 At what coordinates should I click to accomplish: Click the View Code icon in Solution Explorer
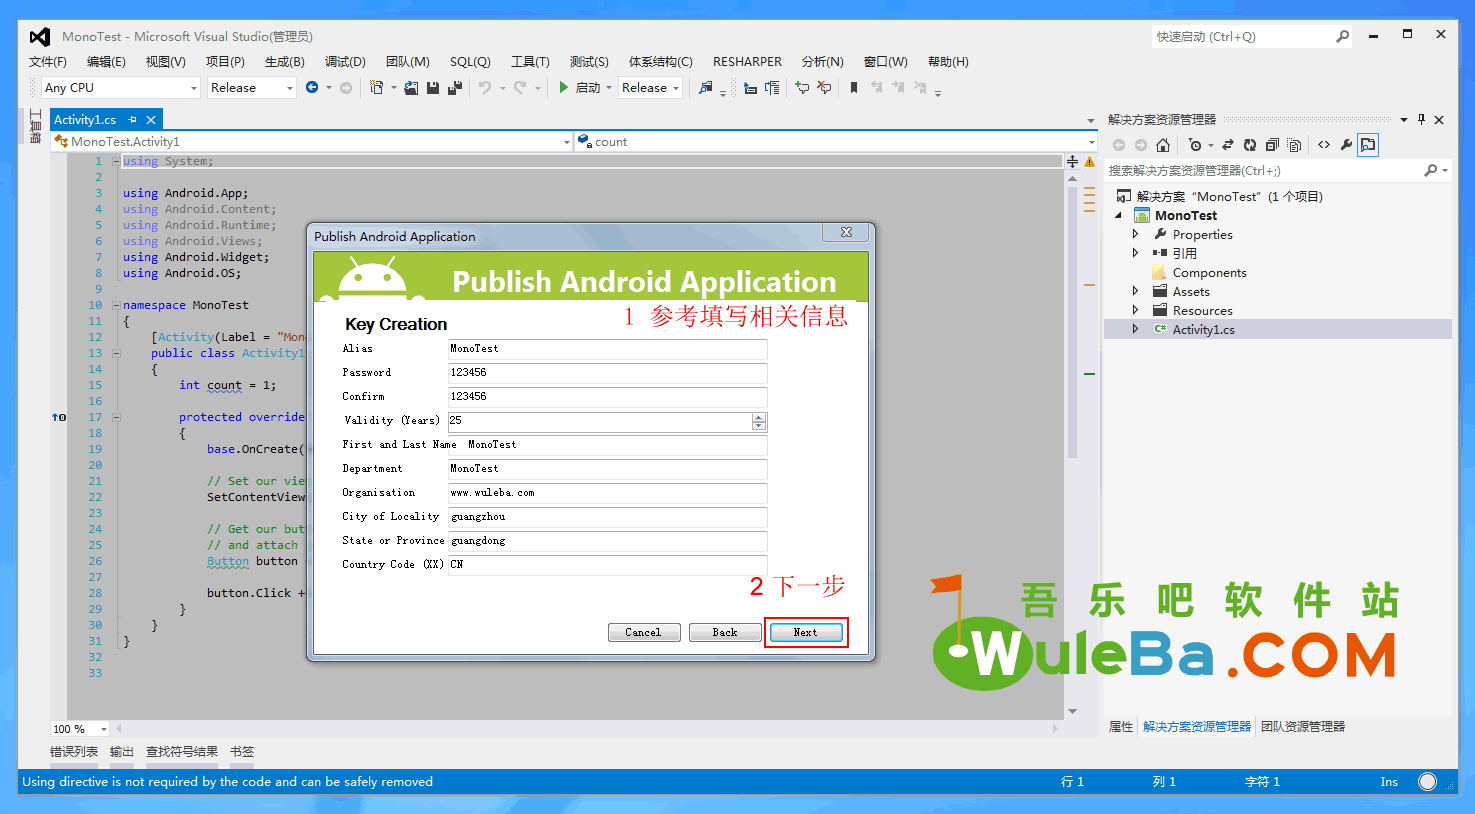click(1324, 145)
